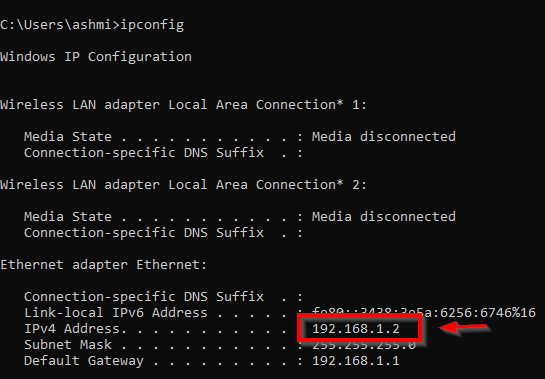Click the IPv4 Address label text
545x379 pixels.
(72, 329)
